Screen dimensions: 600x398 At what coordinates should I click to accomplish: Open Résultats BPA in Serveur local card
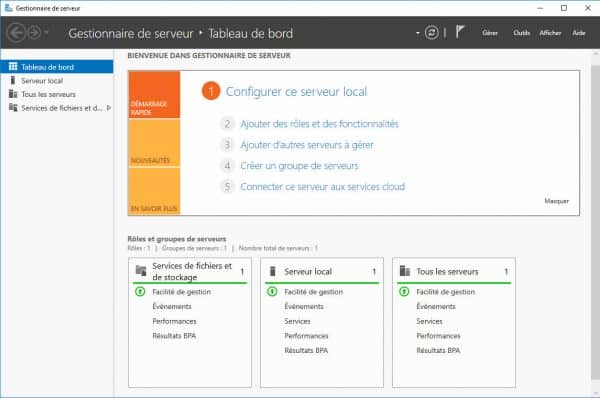click(306, 351)
